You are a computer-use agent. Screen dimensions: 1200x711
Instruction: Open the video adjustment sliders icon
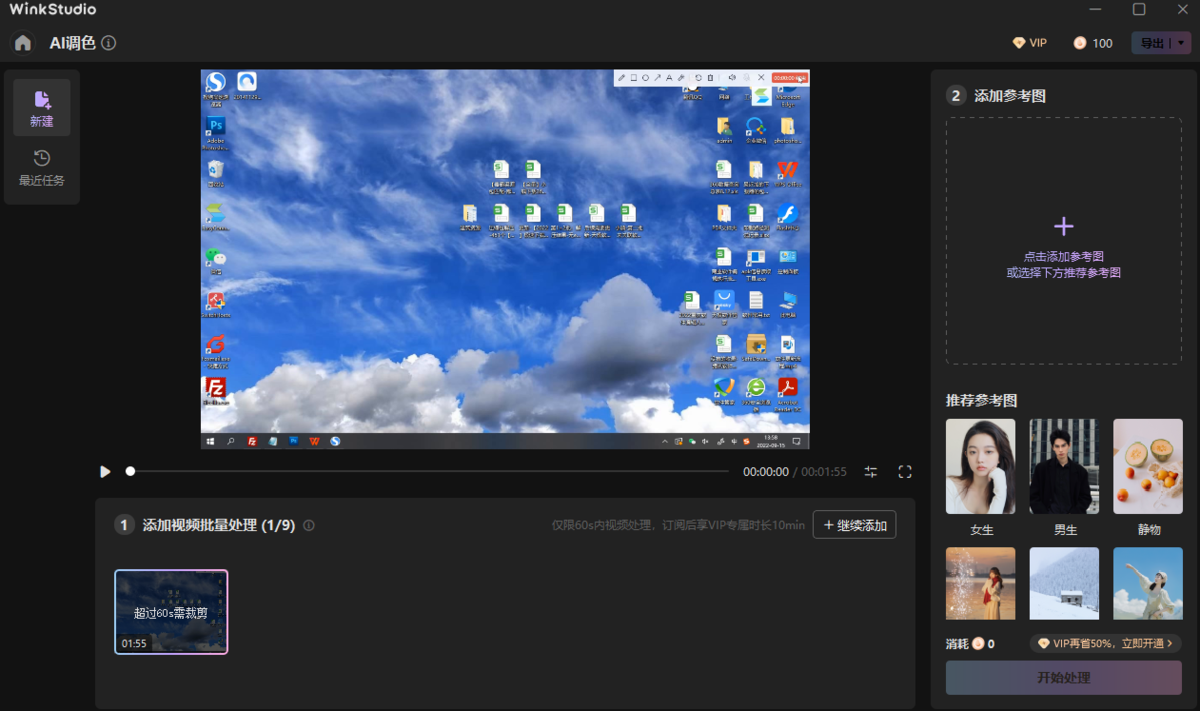tap(869, 471)
